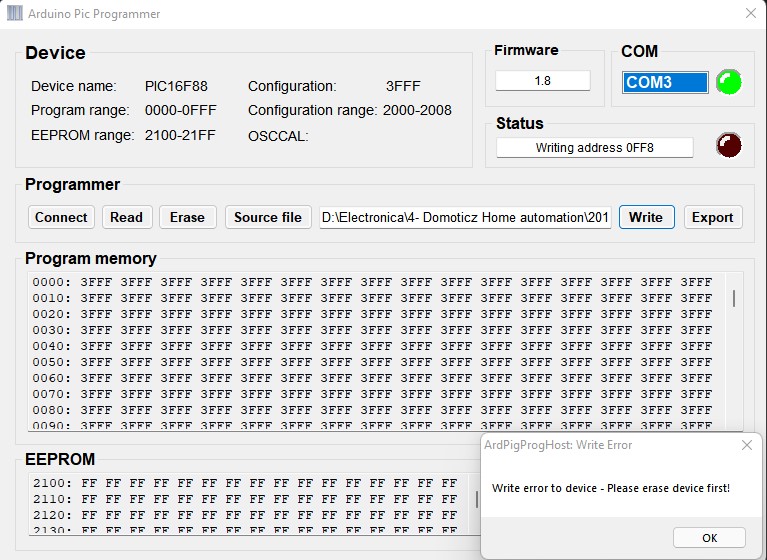Click the Write button

click(x=646, y=217)
